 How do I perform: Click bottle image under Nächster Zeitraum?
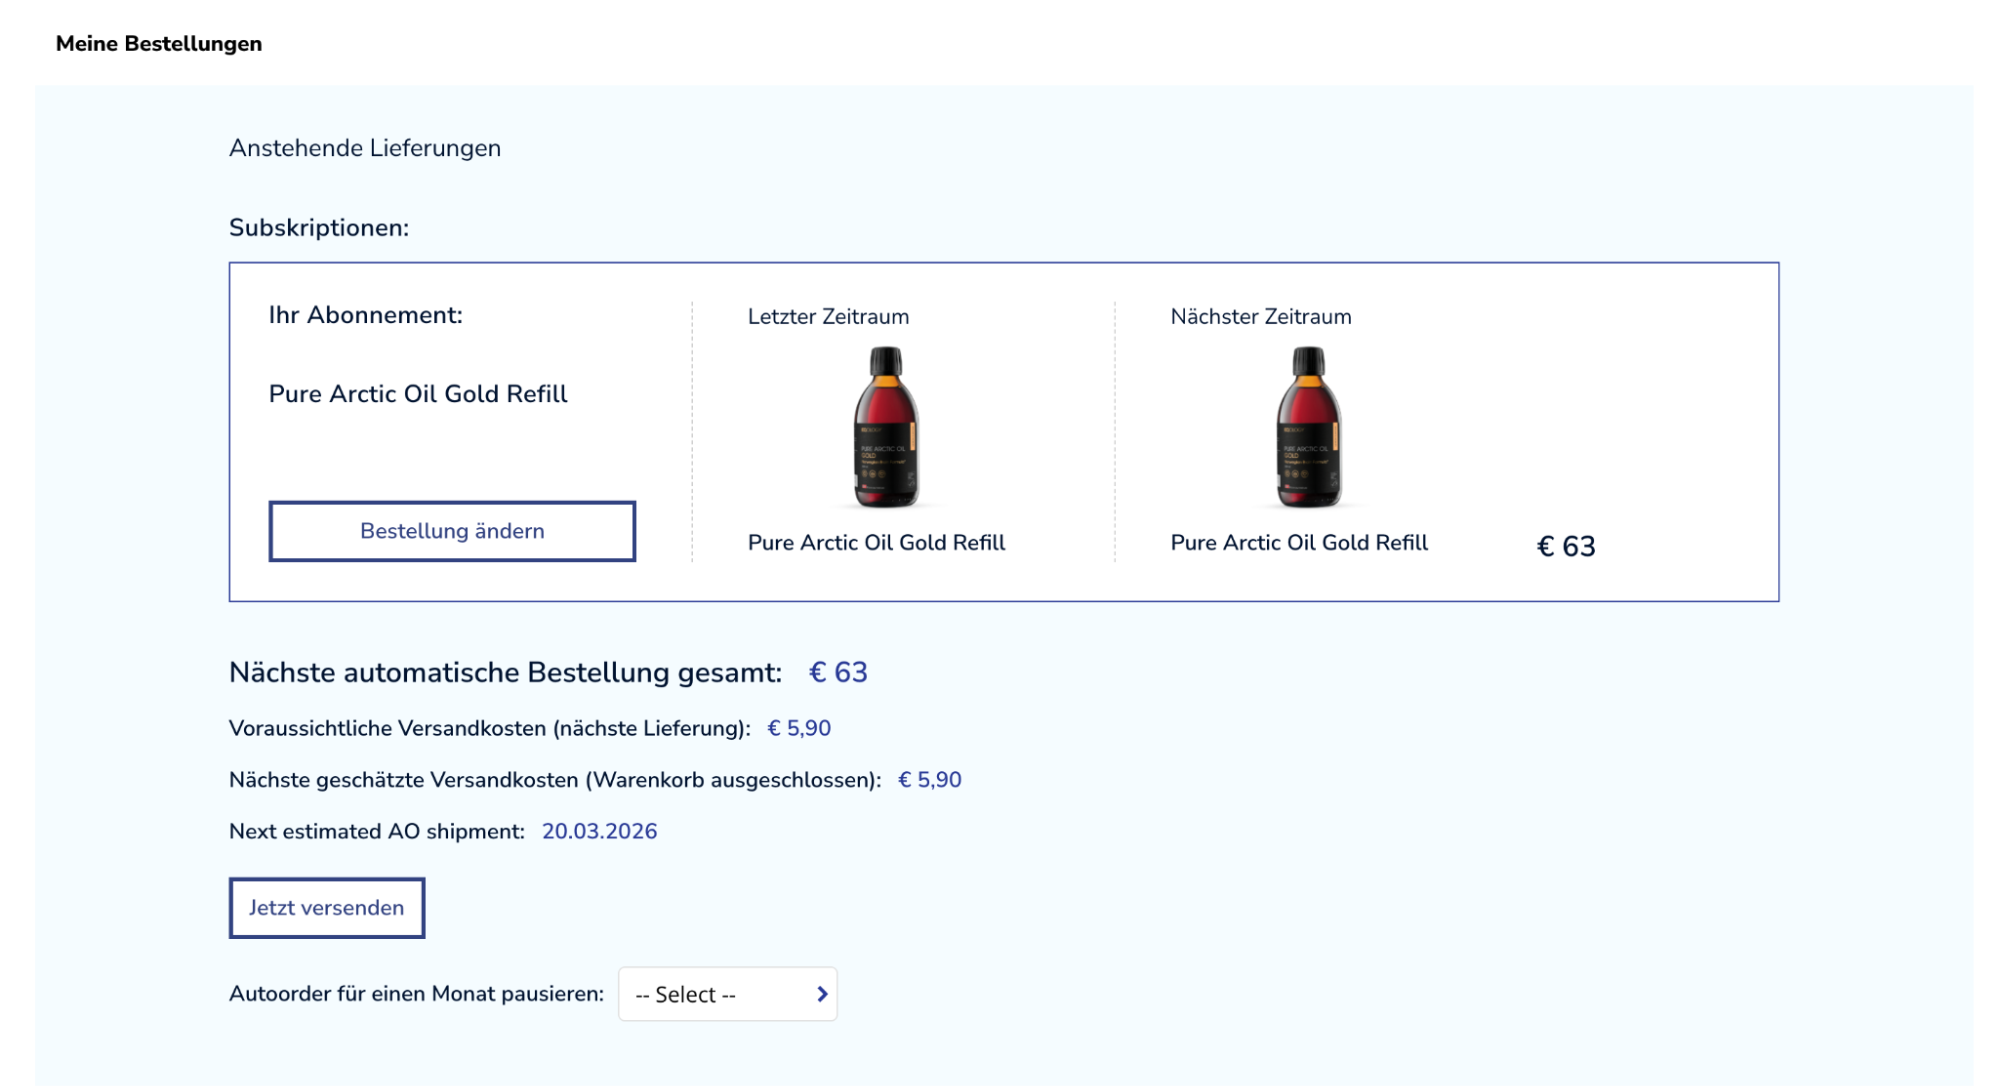coord(1308,427)
